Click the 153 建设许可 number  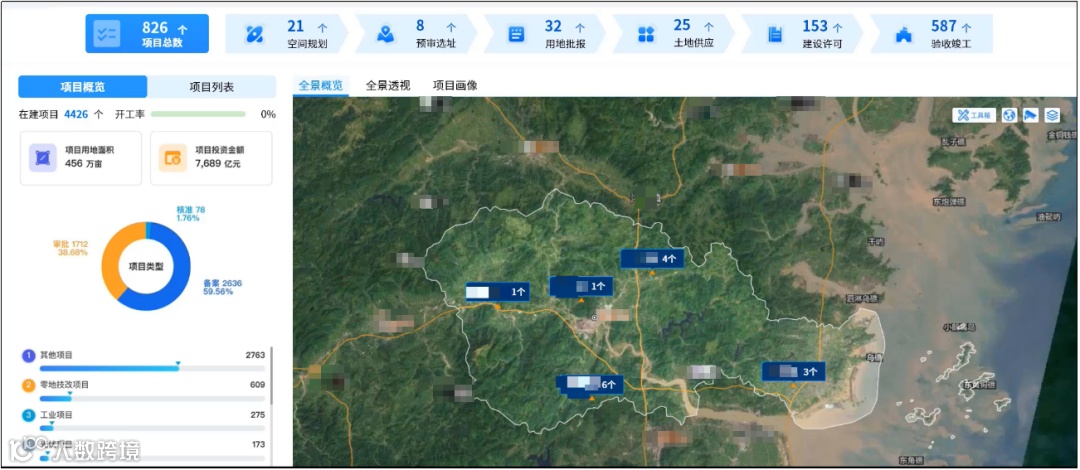point(815,26)
